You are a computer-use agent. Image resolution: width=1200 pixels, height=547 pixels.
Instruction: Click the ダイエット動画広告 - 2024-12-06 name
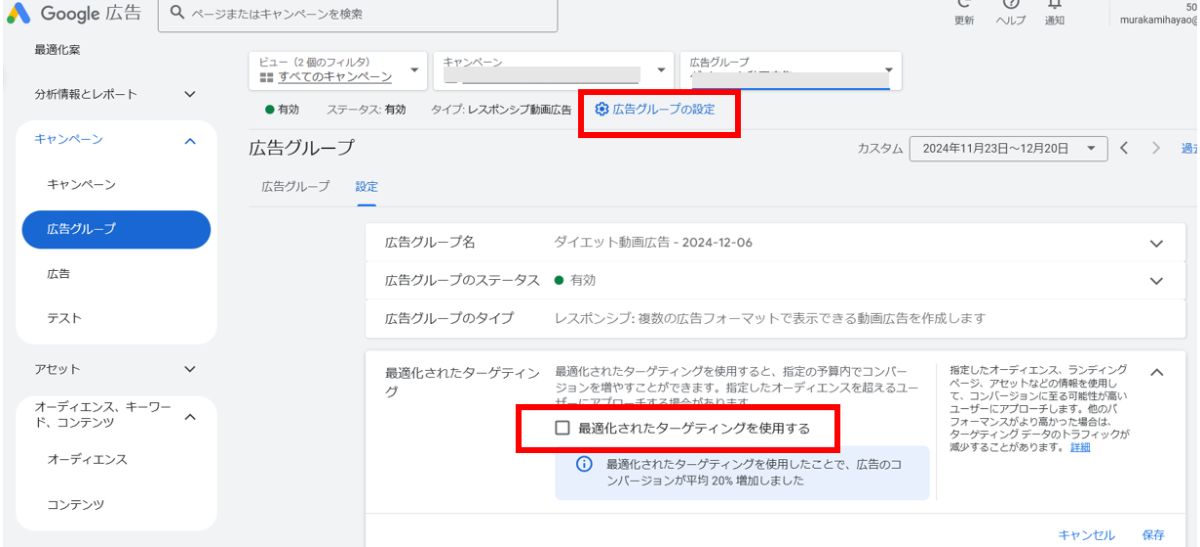653,243
